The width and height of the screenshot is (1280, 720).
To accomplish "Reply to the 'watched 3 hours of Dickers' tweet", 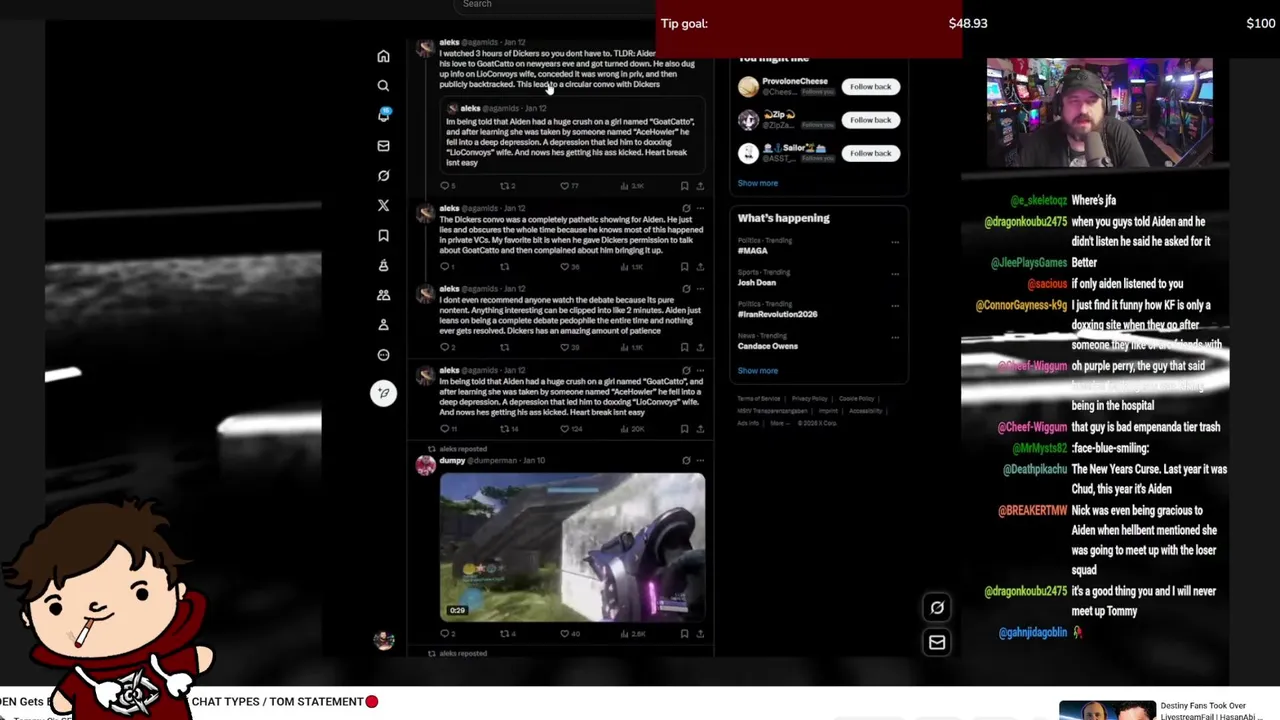I will [446, 186].
